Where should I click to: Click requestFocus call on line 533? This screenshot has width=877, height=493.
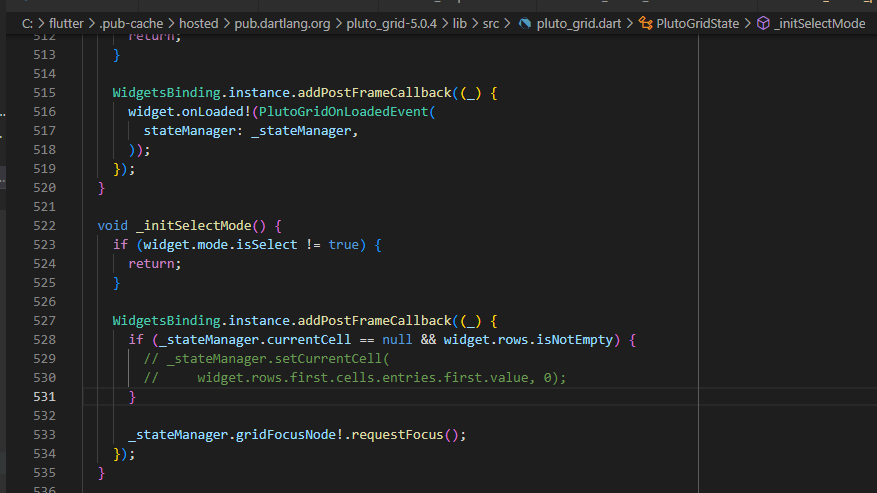tap(397, 435)
